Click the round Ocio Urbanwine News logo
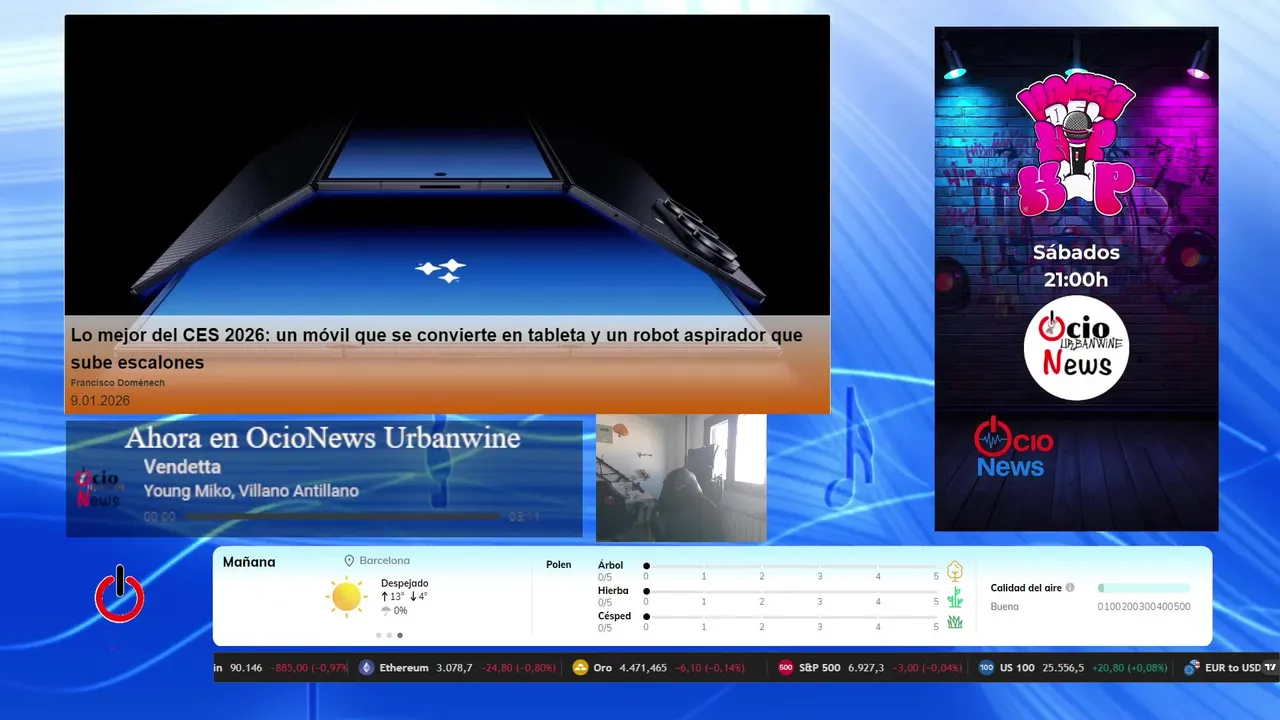The height and width of the screenshot is (720, 1280). coord(1076,348)
